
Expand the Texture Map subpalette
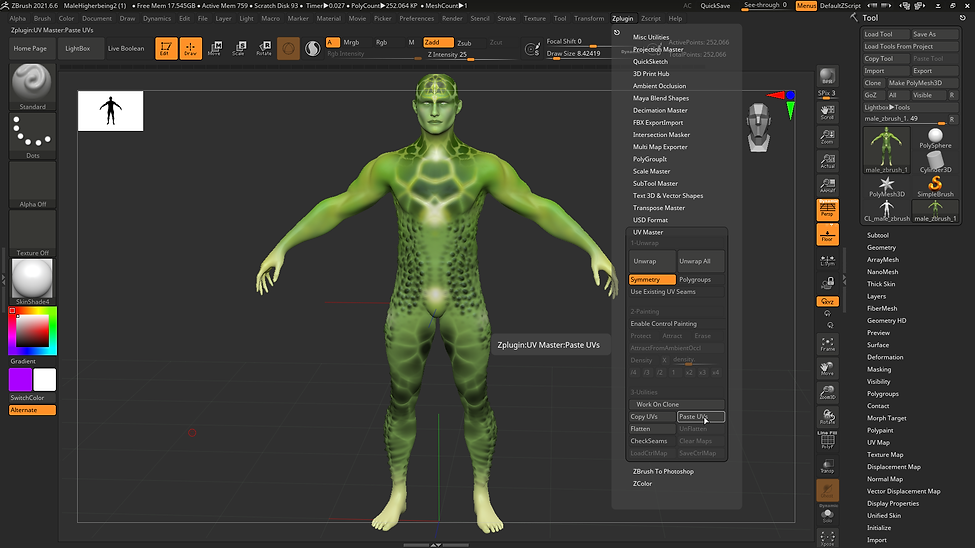click(885, 455)
